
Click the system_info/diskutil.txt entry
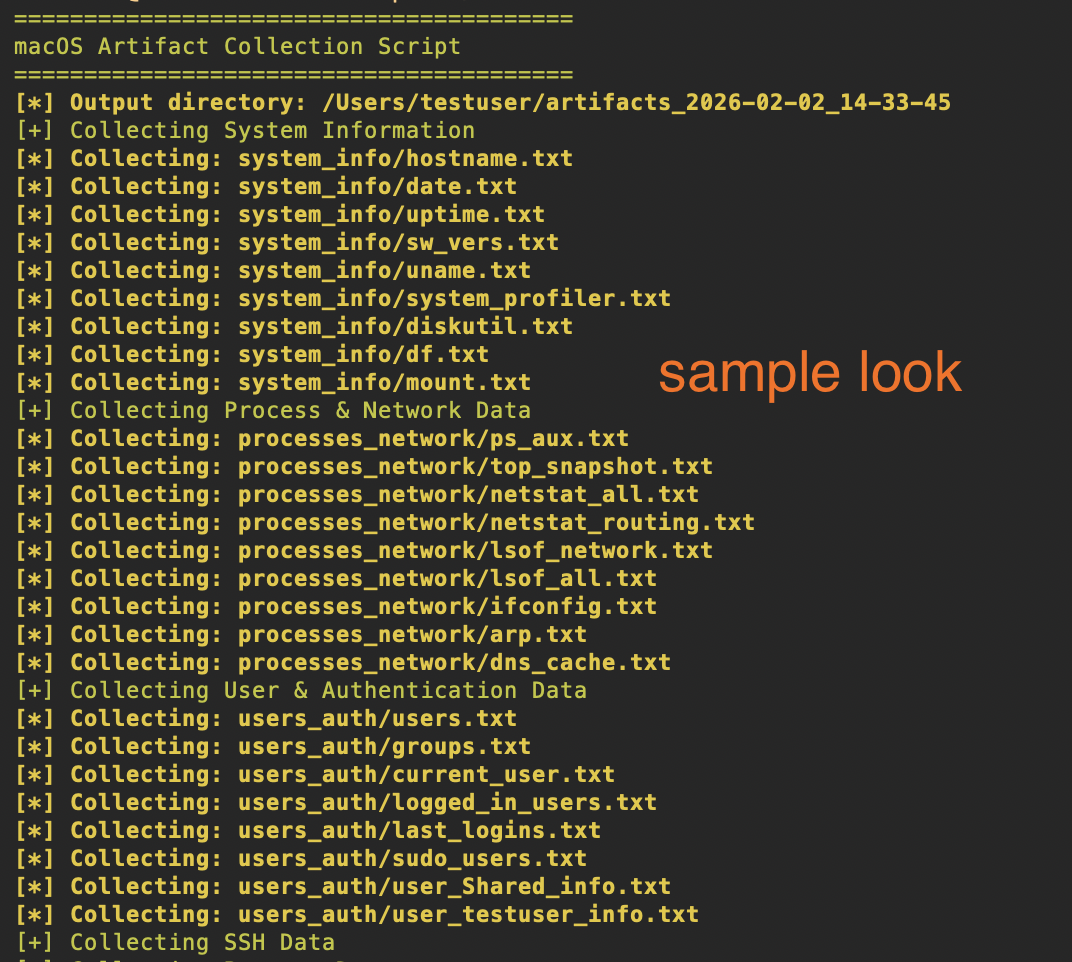[405, 327]
